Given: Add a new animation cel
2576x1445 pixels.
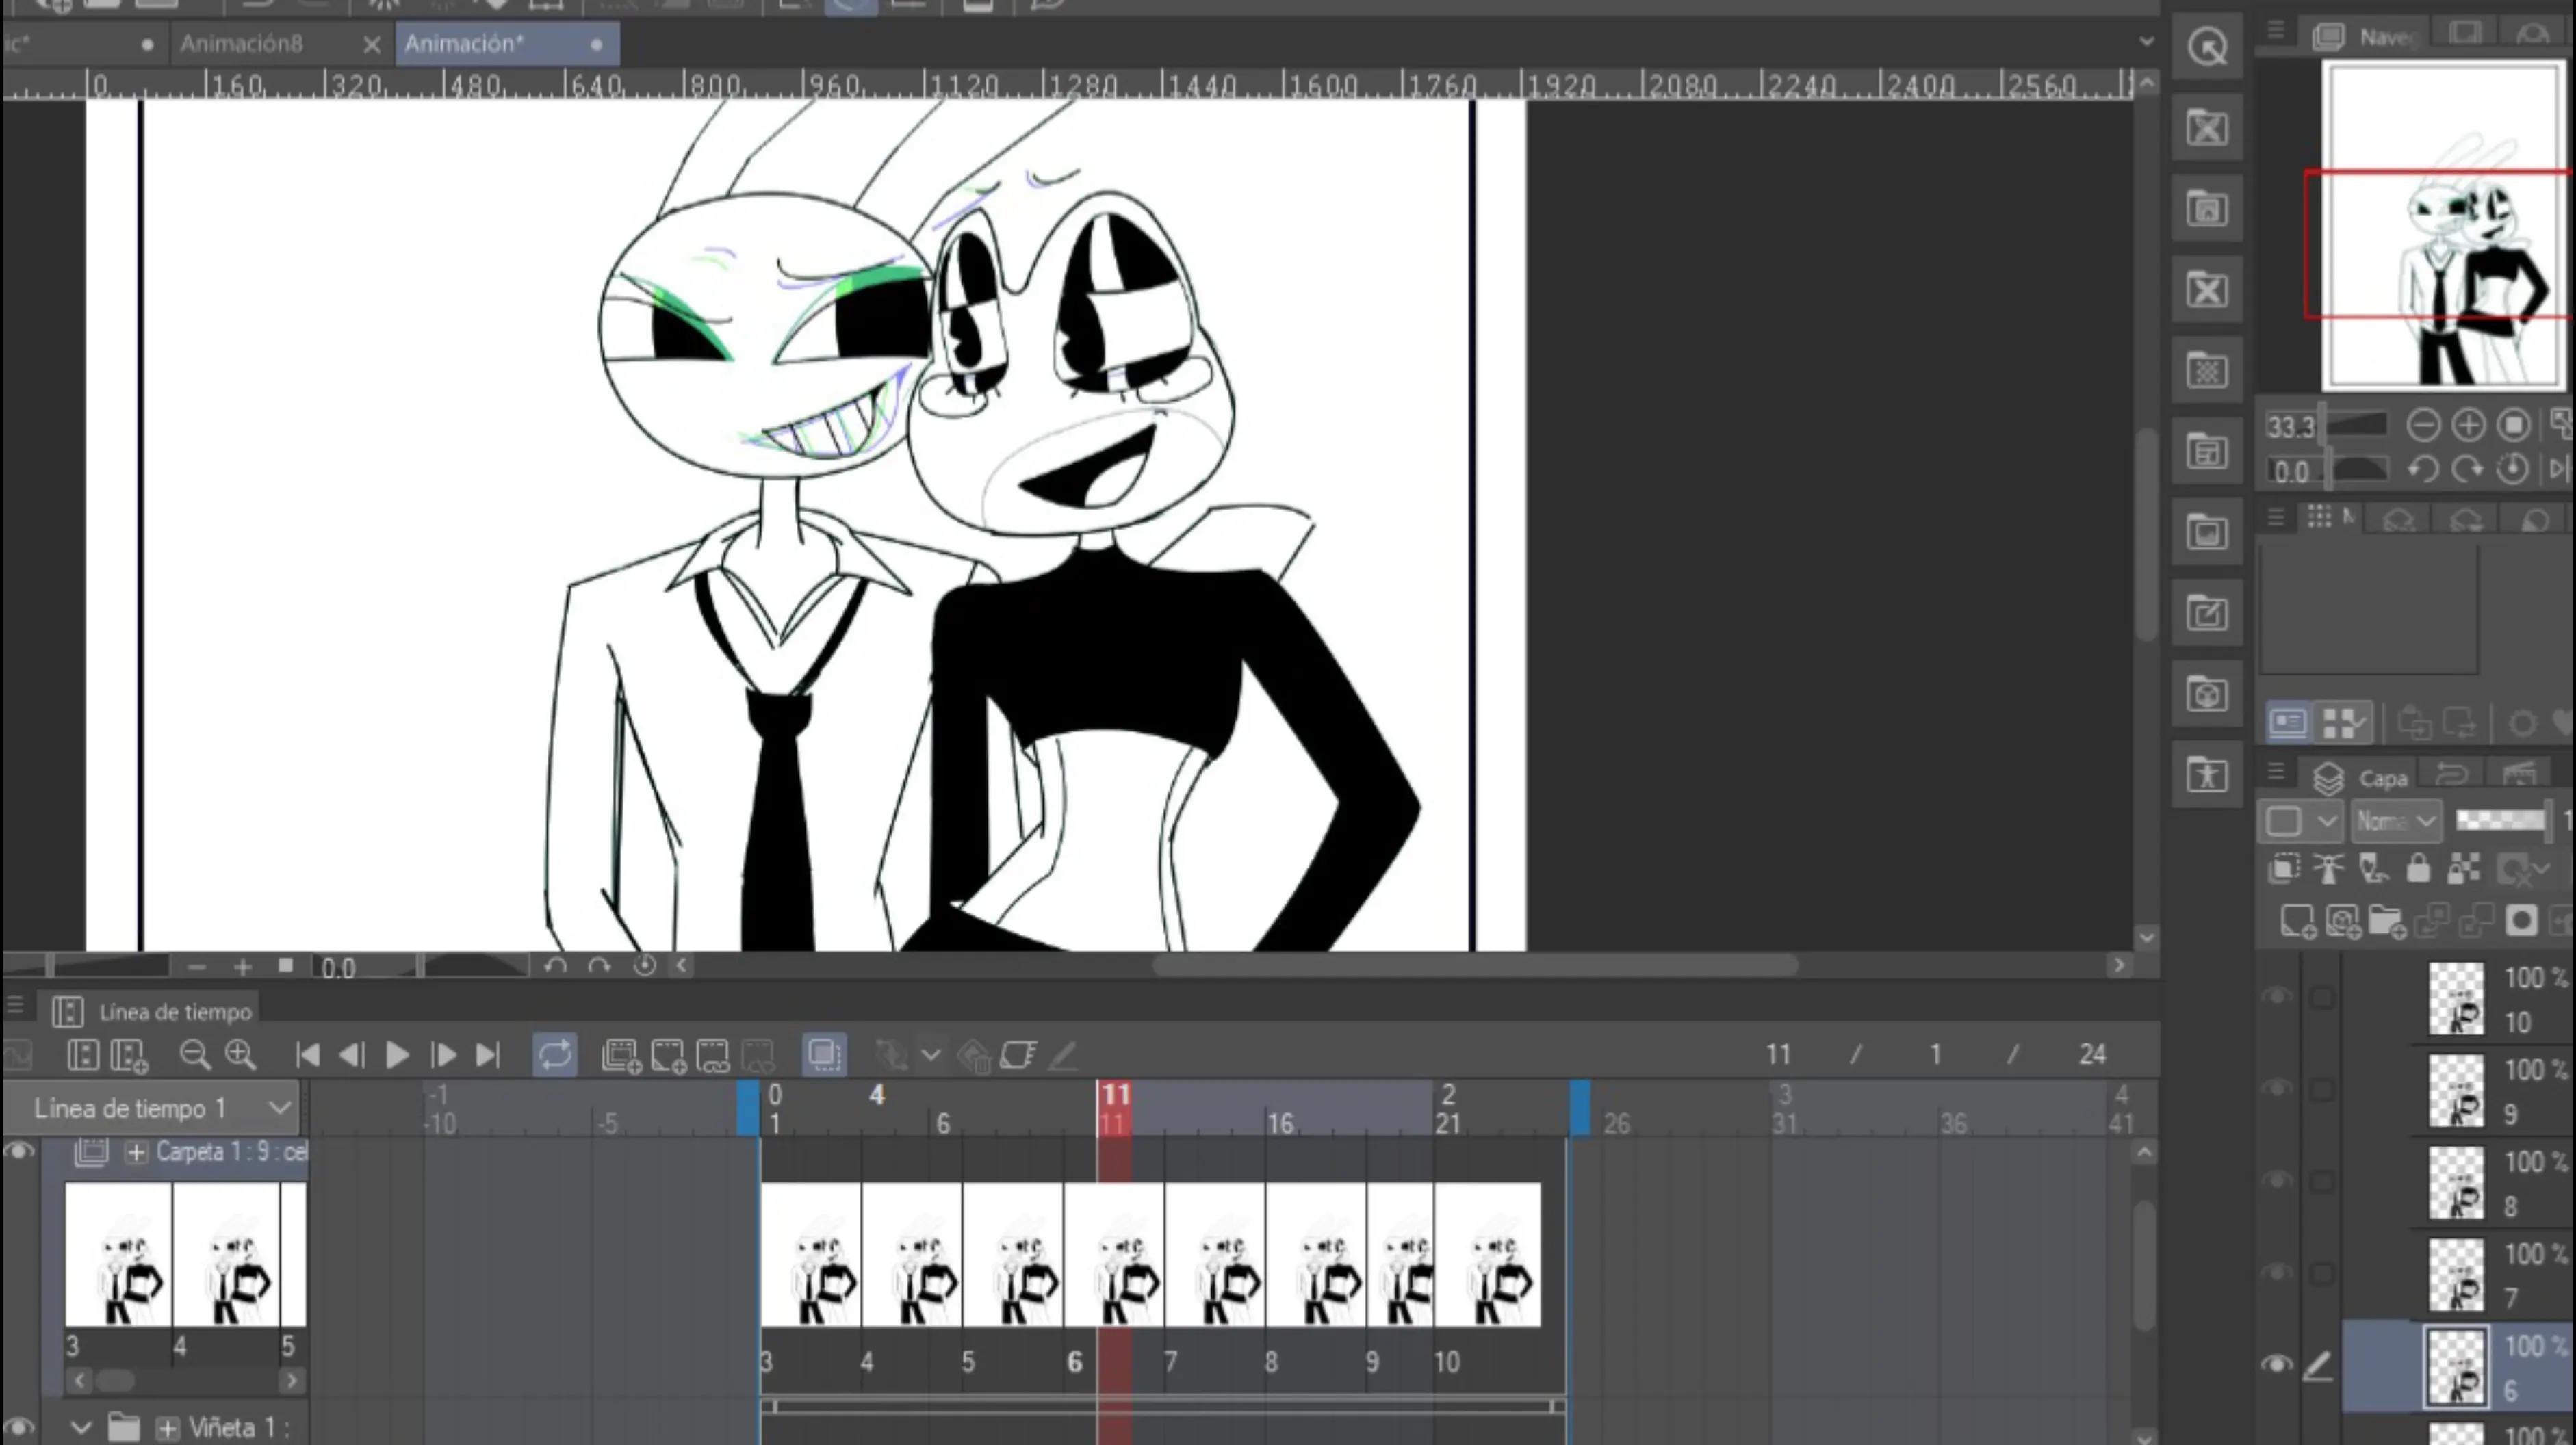Looking at the screenshot, I should tap(668, 1056).
